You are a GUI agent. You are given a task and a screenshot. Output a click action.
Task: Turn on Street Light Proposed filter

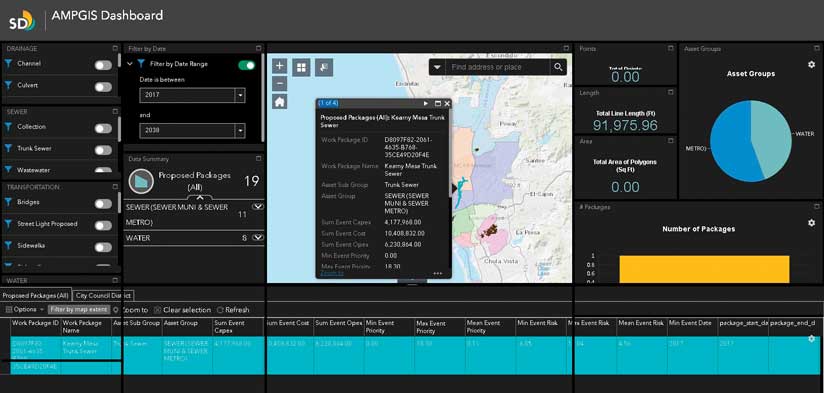[103, 225]
